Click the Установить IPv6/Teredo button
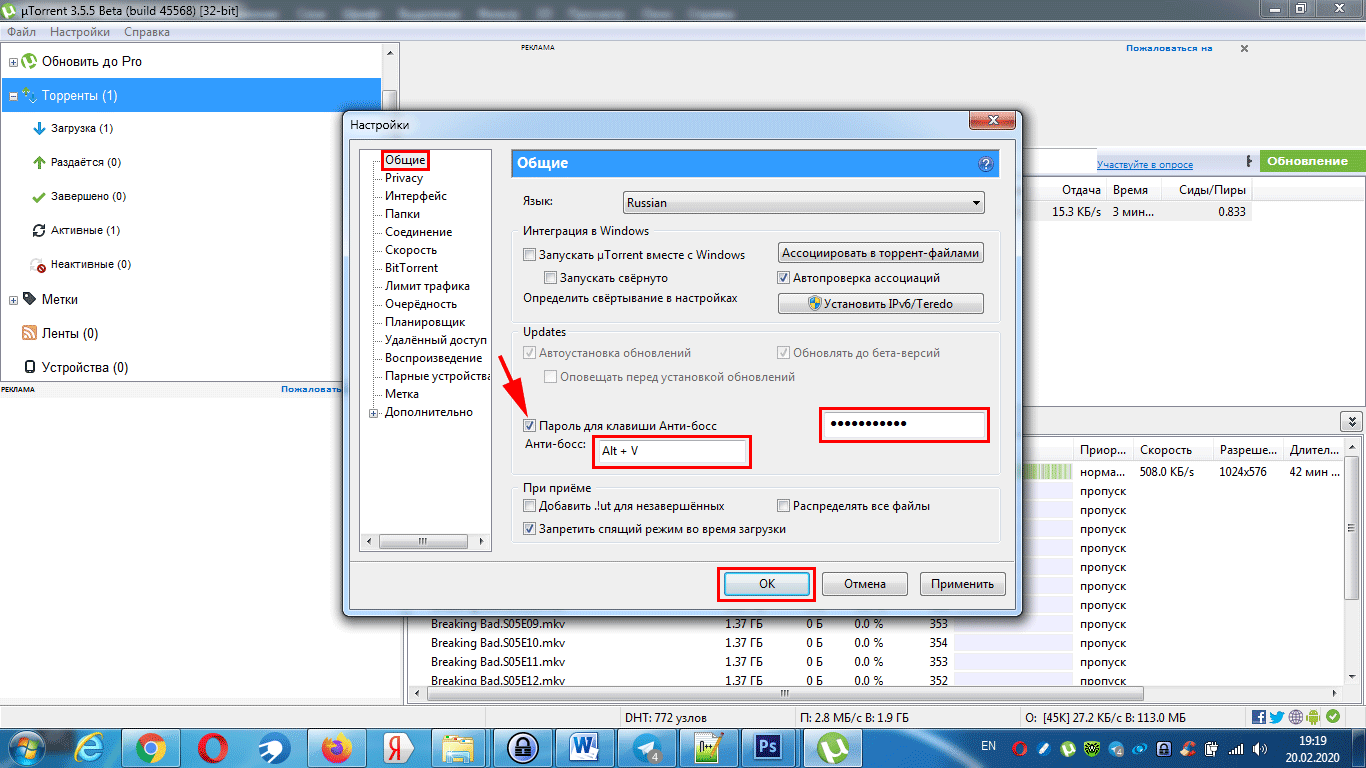The image size is (1366, 768). (880, 304)
